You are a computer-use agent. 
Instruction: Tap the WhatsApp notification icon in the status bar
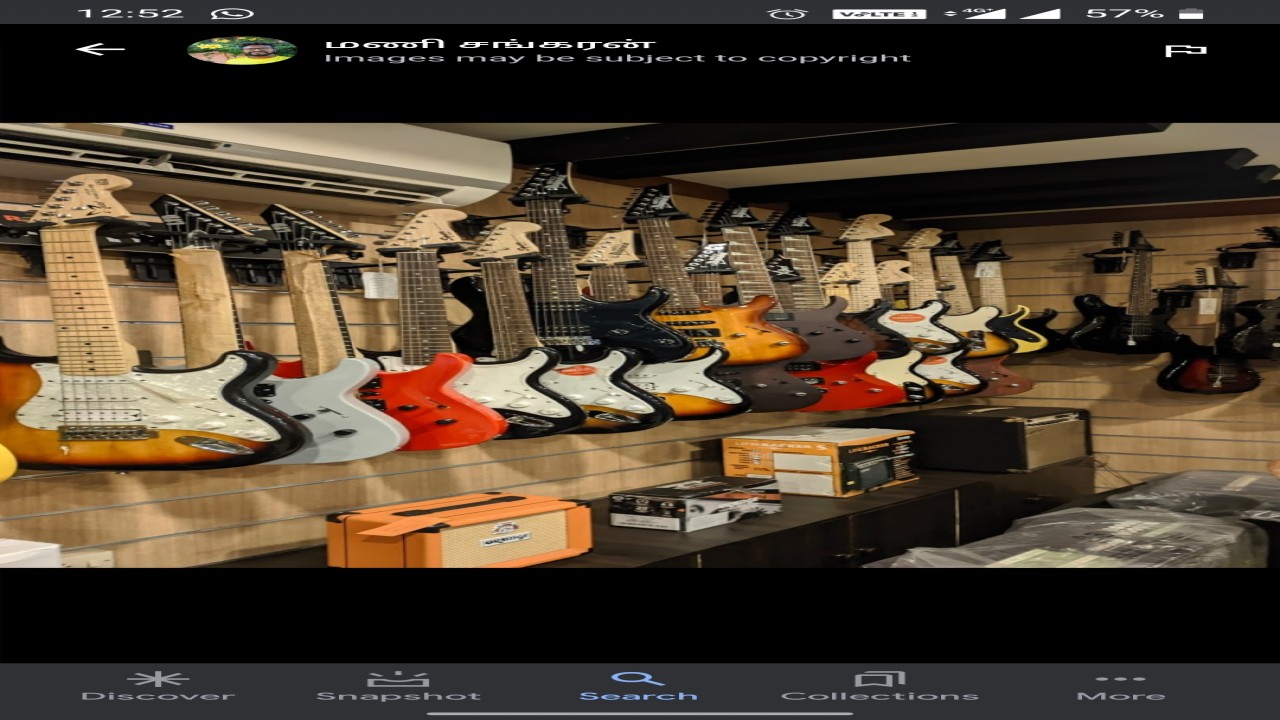pos(233,13)
